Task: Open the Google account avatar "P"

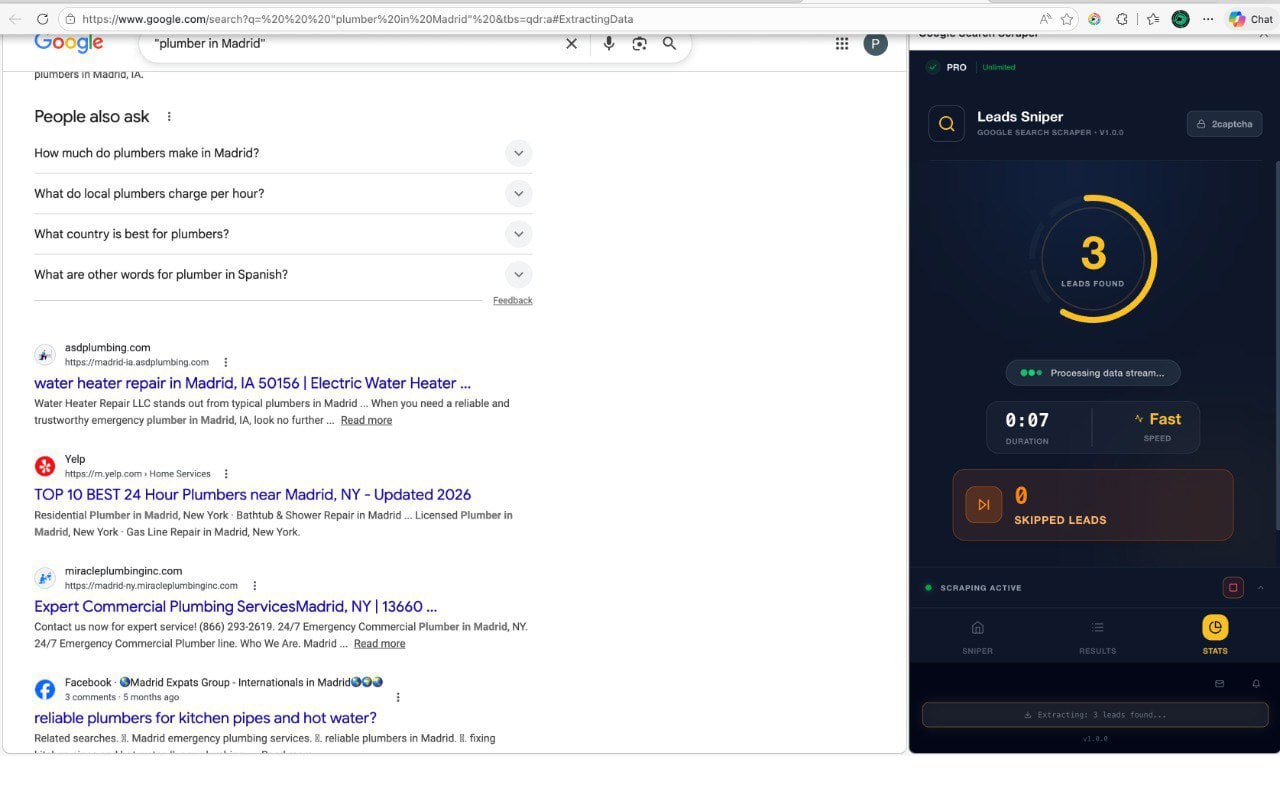Action: click(x=875, y=43)
